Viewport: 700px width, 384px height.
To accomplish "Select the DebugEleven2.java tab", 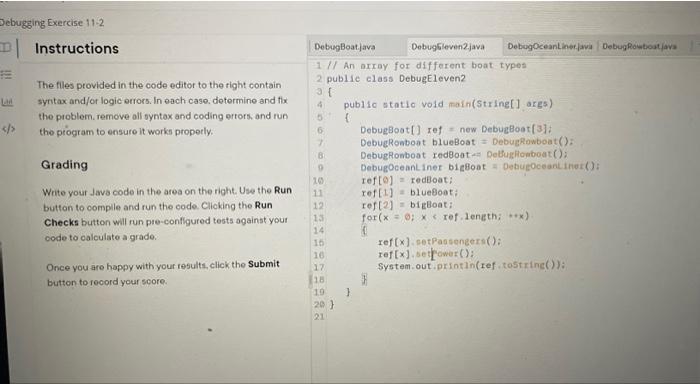I will tap(448, 46).
